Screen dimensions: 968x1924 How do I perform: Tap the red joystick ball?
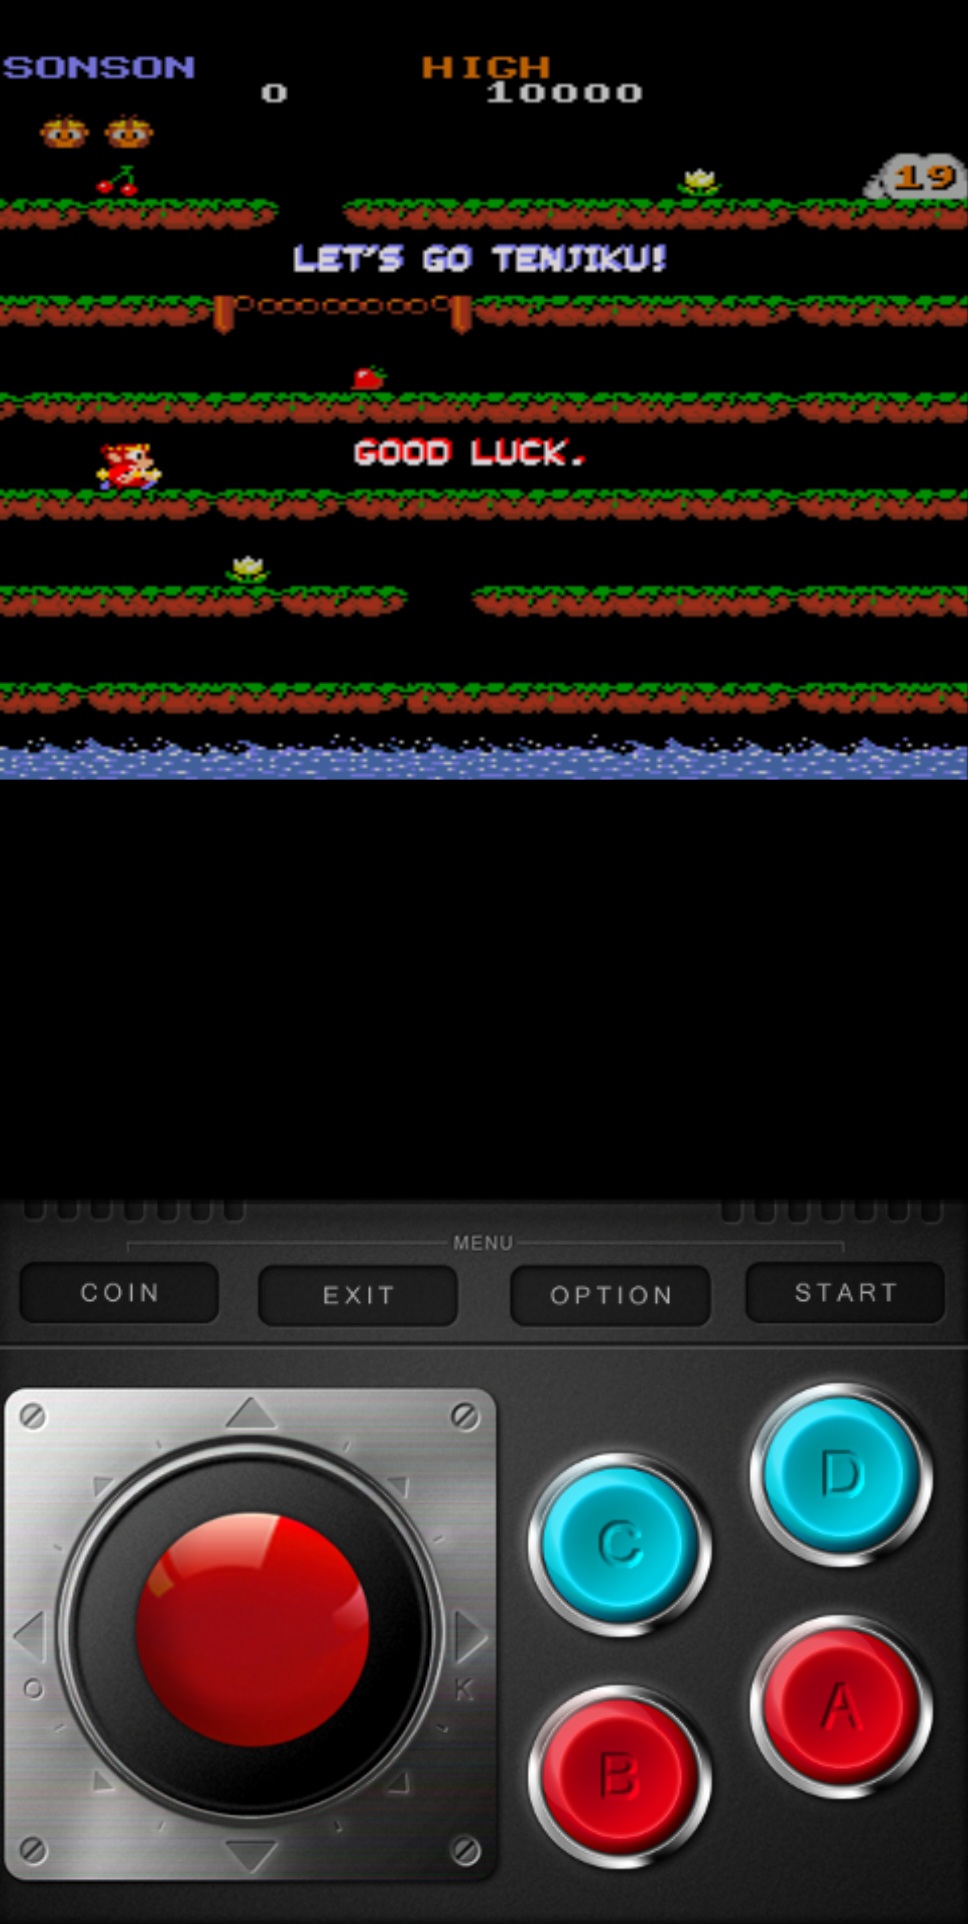[252, 1630]
